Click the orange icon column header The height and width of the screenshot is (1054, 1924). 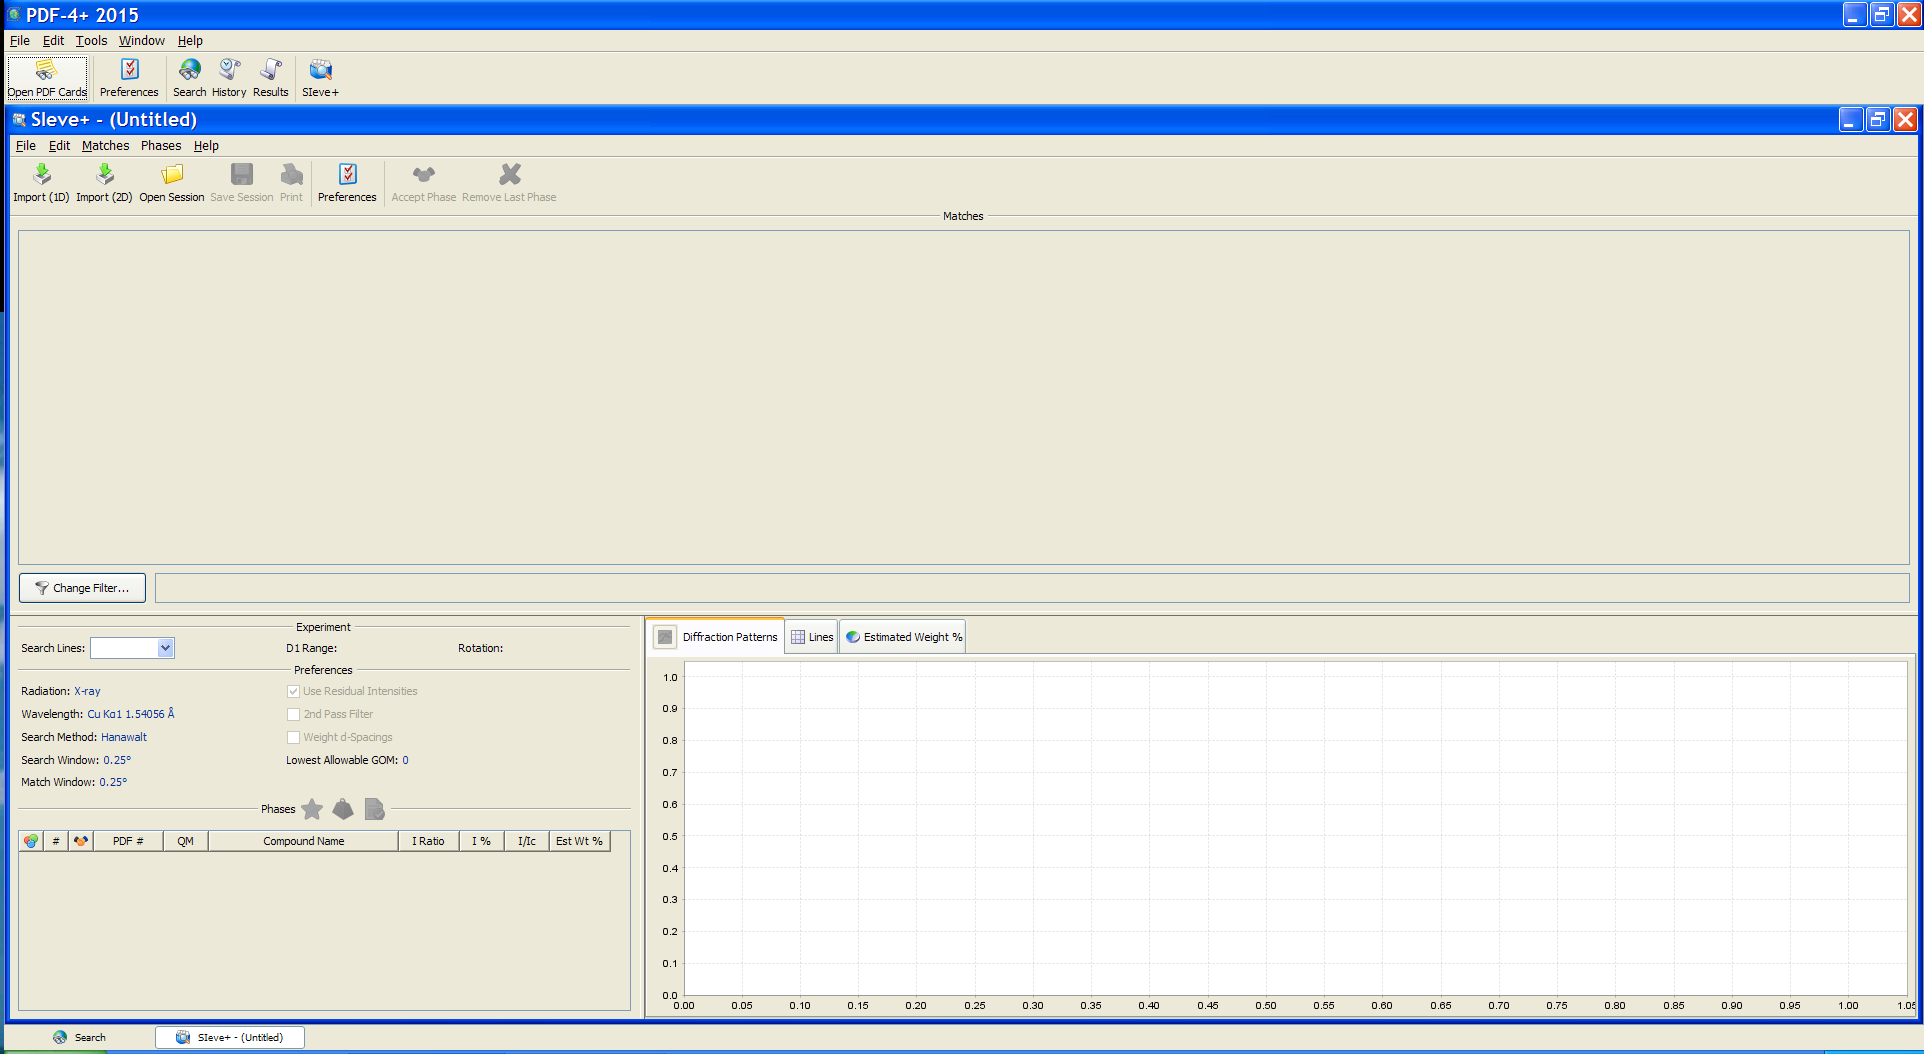81,841
